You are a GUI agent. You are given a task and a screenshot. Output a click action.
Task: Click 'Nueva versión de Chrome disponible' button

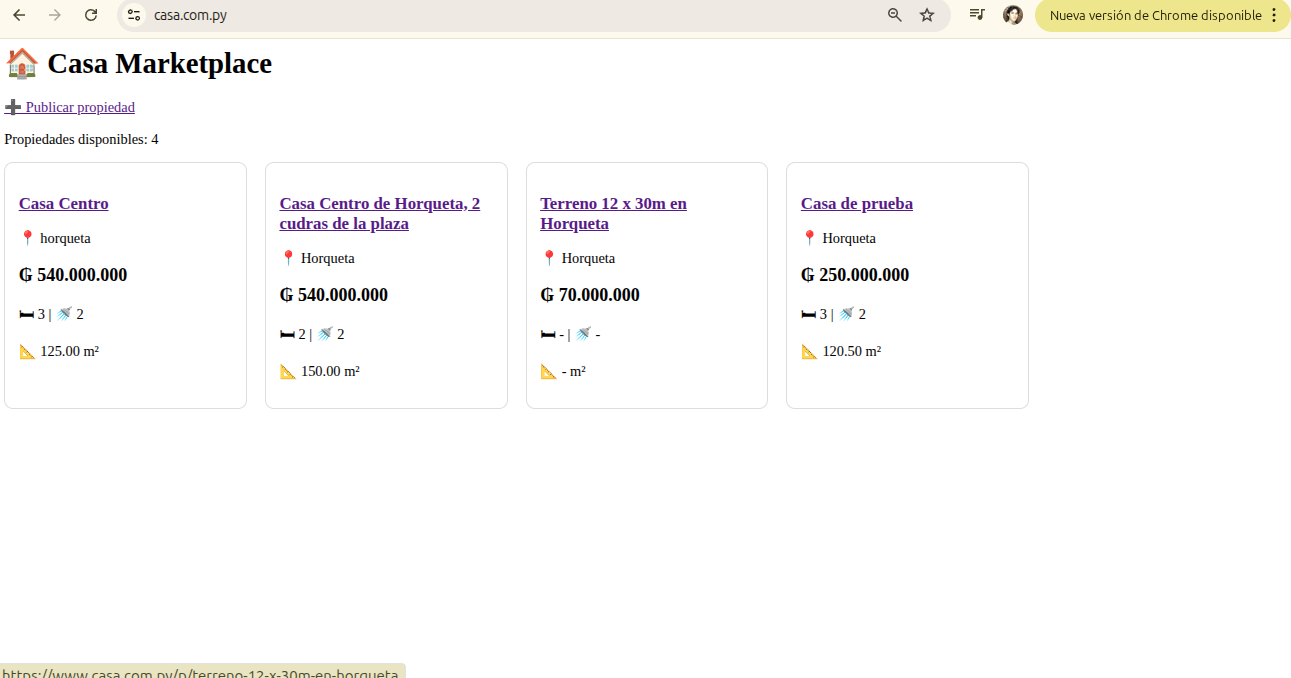click(x=1154, y=15)
